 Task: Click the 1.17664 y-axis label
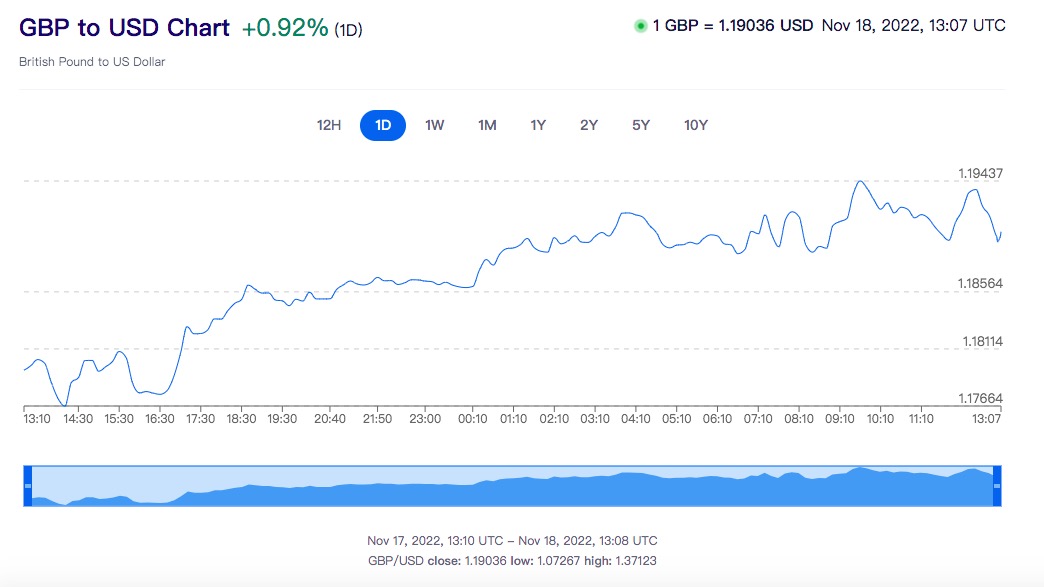[981, 399]
